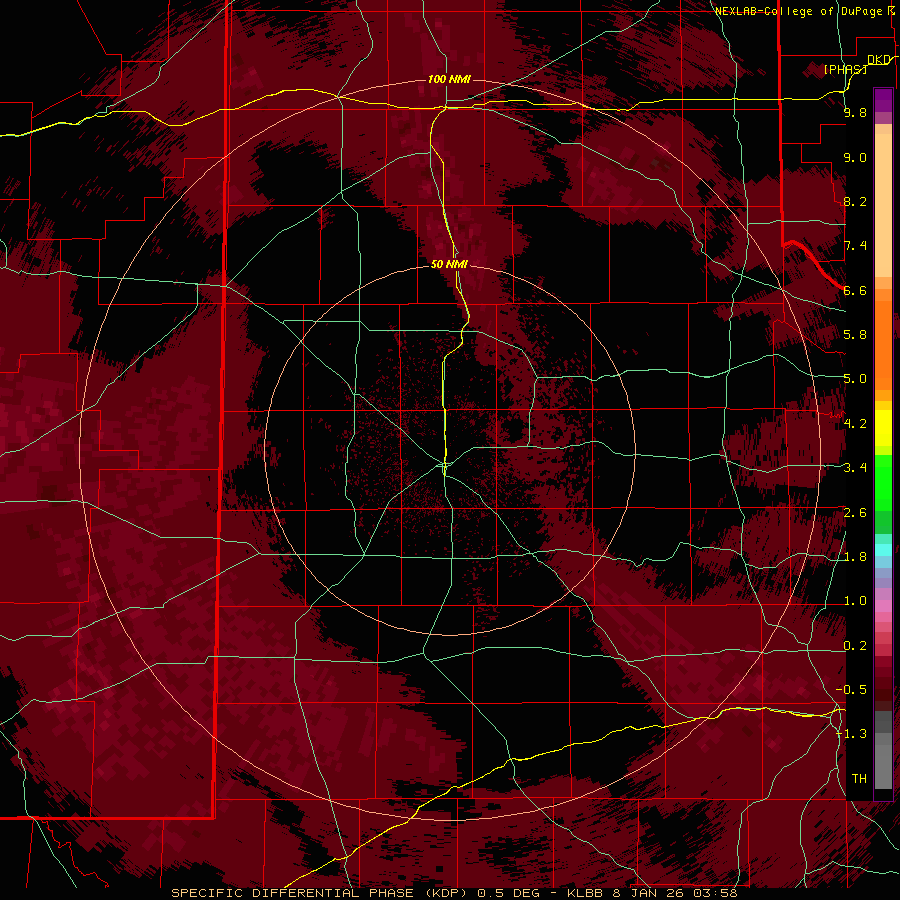Click the -1.3 legend value
This screenshot has width=900, height=900.
(x=851, y=734)
